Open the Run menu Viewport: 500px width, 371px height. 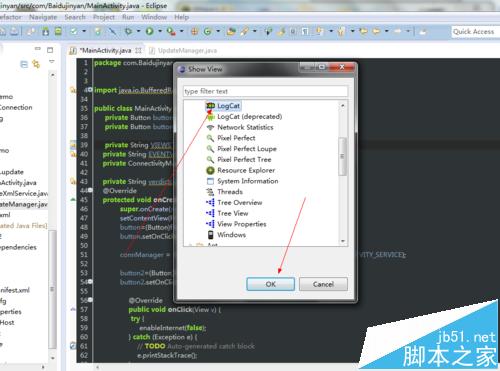(x=128, y=17)
